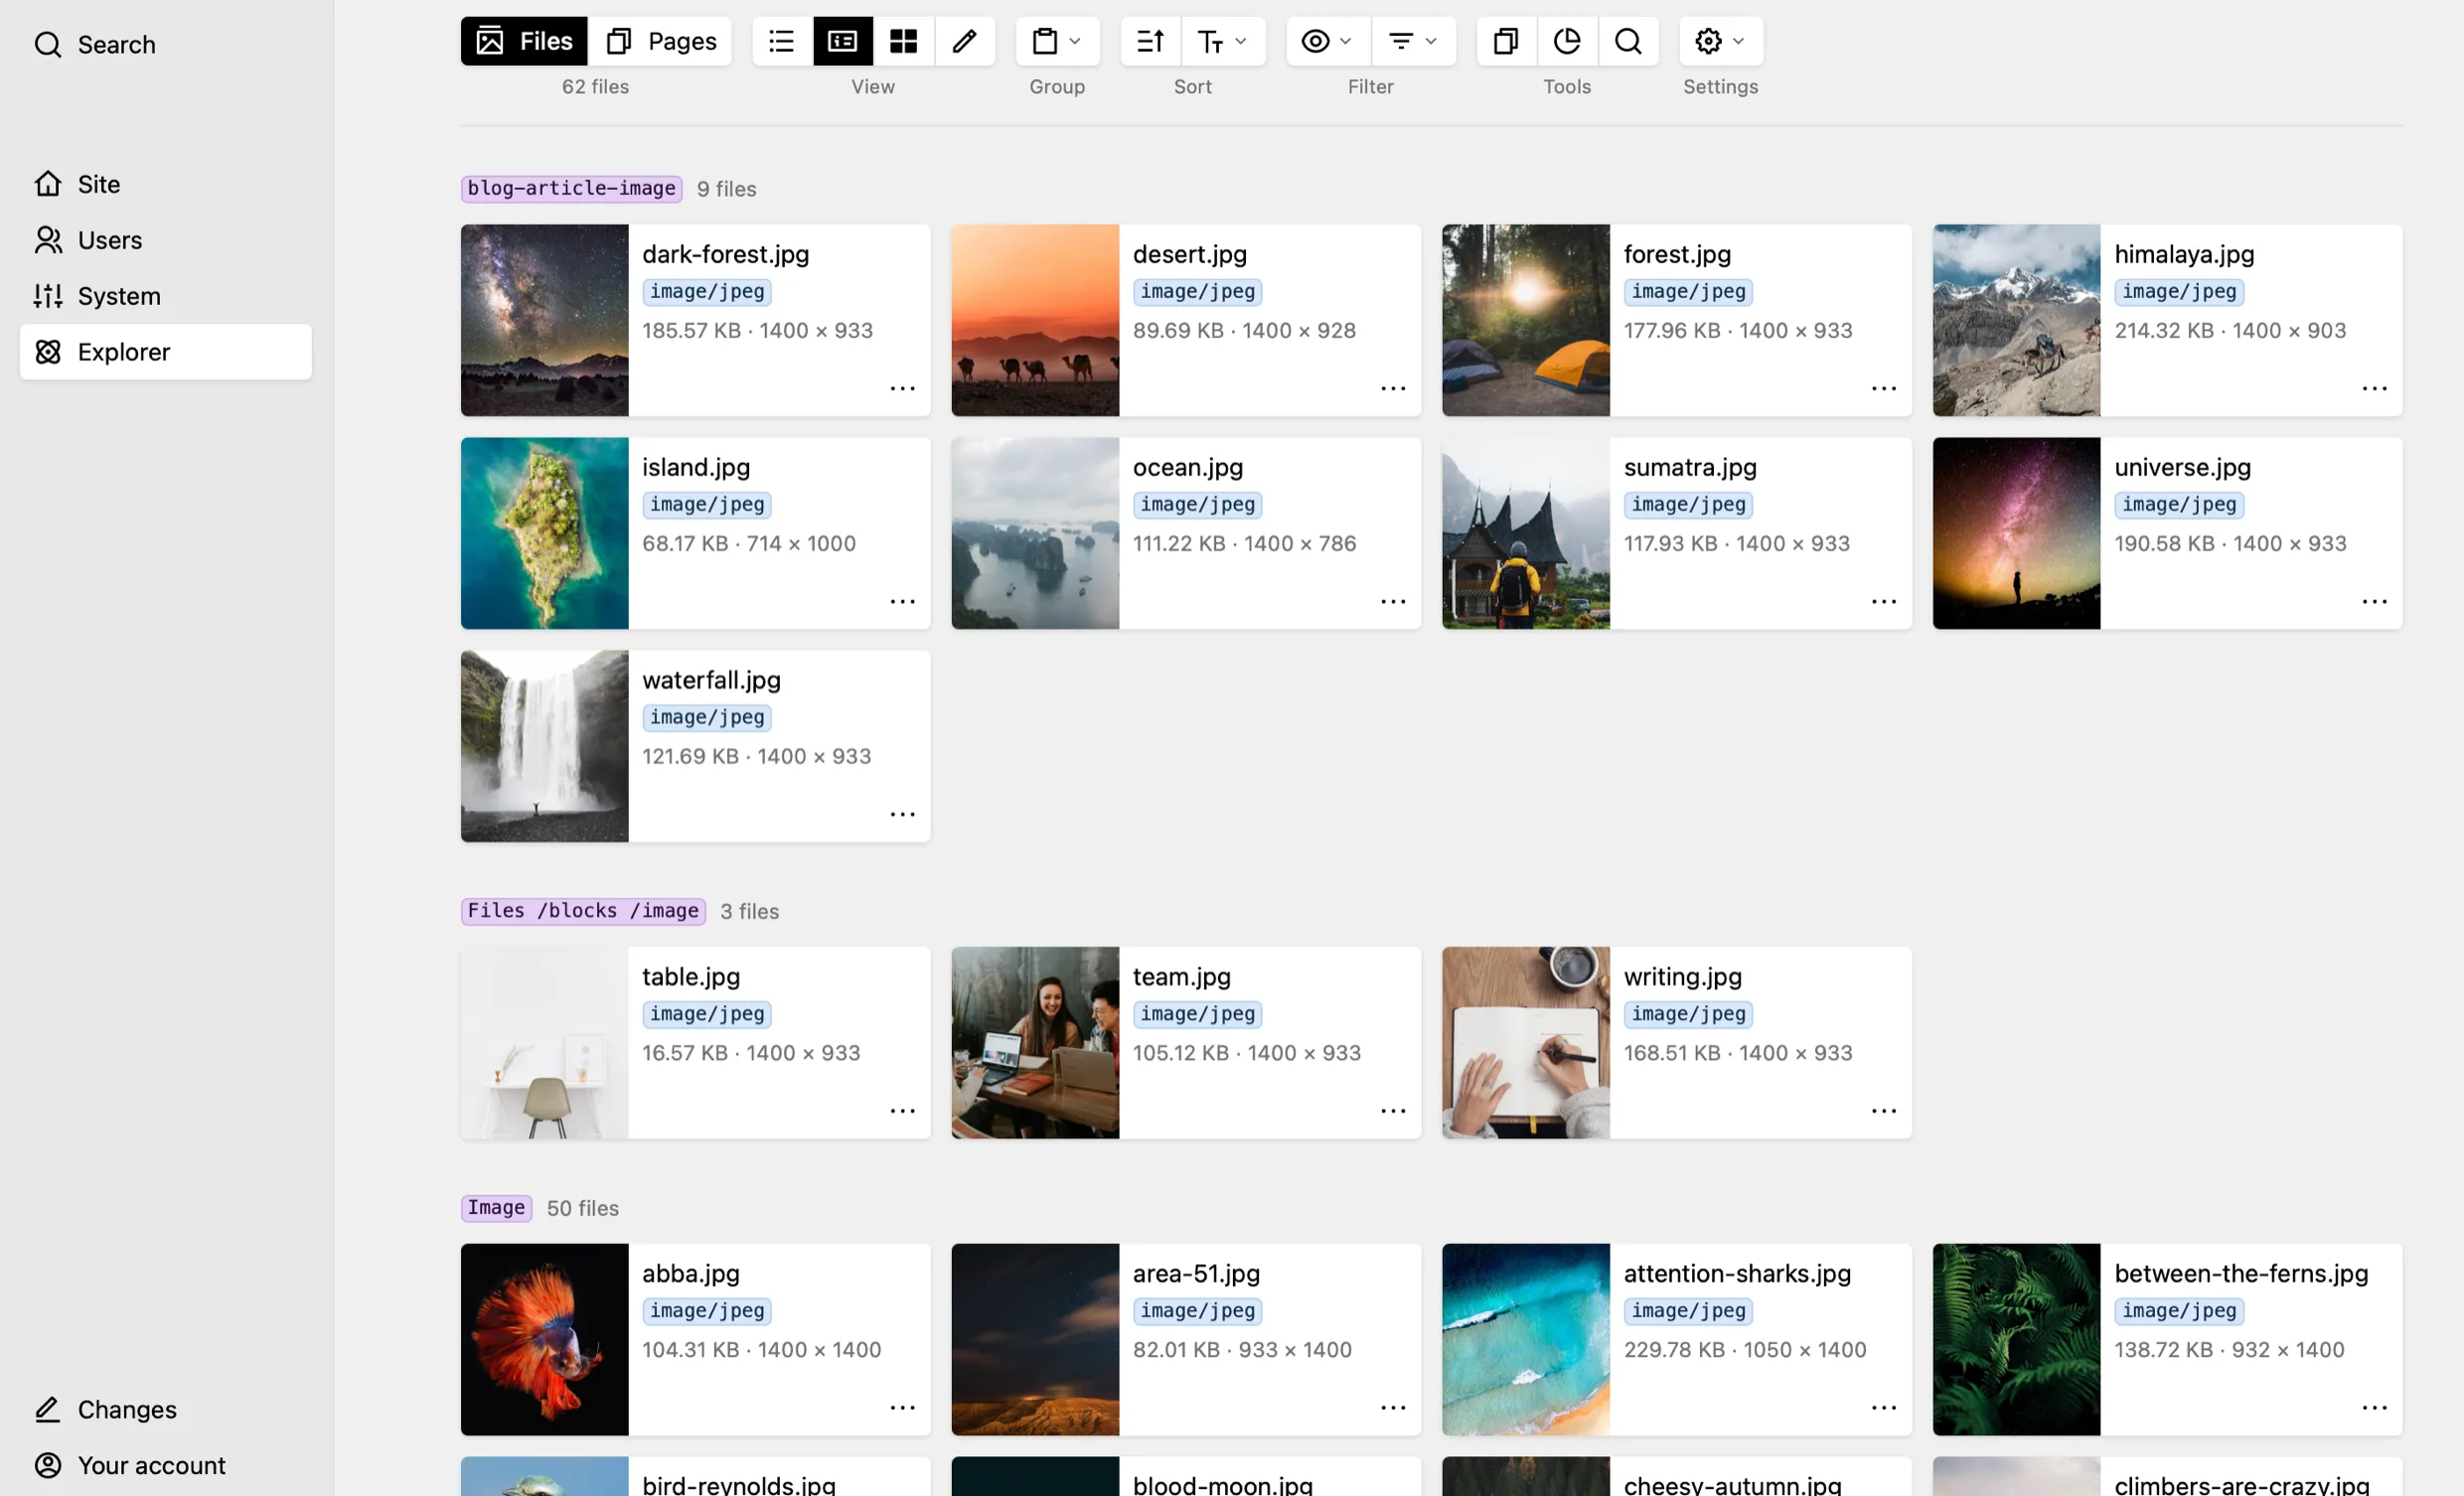Select the card list view icon
Screen dimensions: 2464x1496
(843, 41)
